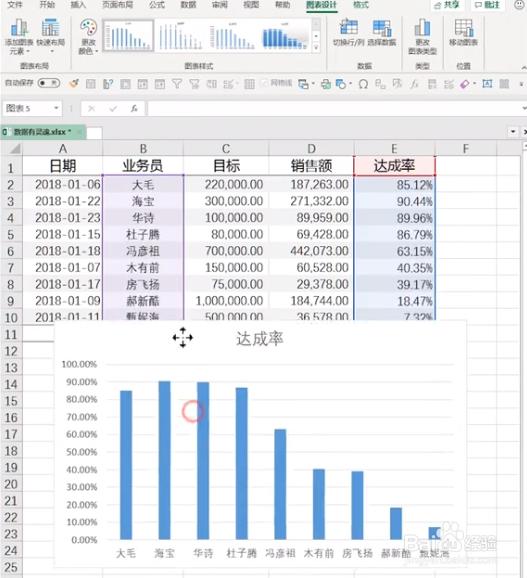527x578 pixels.
Task: Apply the fourth dark-blue chart style
Action: tap(285, 35)
